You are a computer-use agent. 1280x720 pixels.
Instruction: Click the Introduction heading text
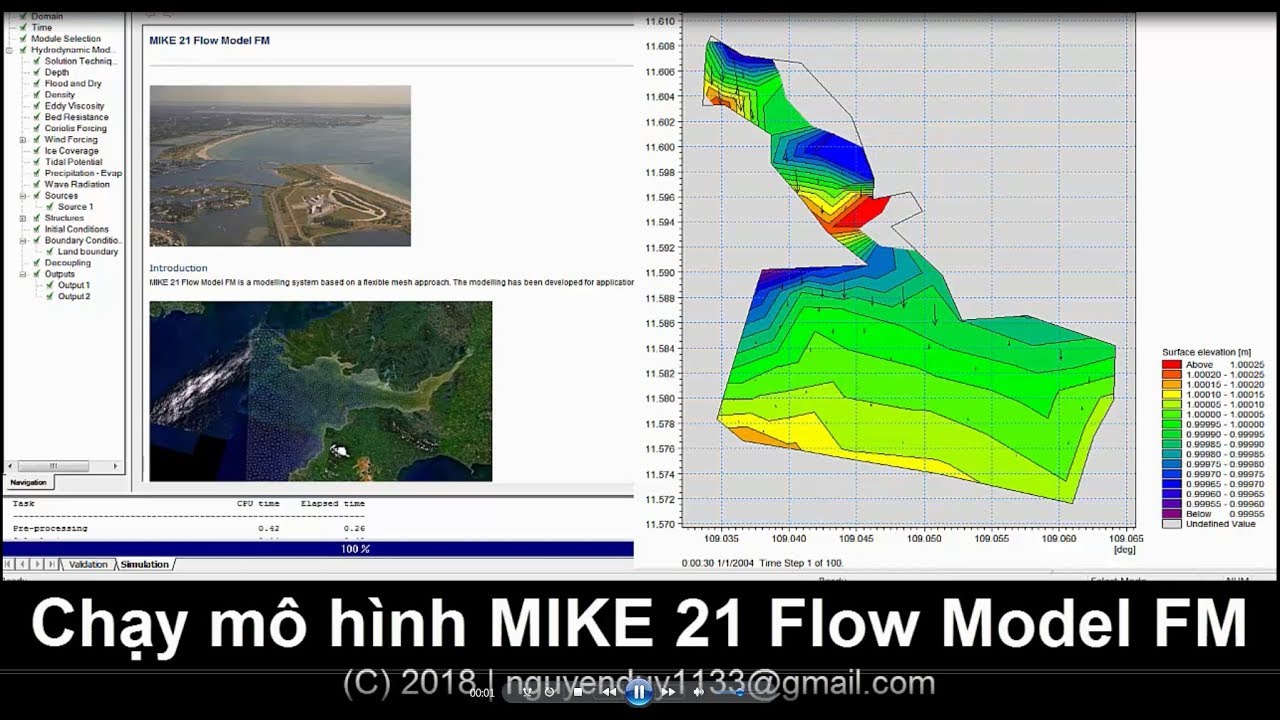tap(178, 268)
